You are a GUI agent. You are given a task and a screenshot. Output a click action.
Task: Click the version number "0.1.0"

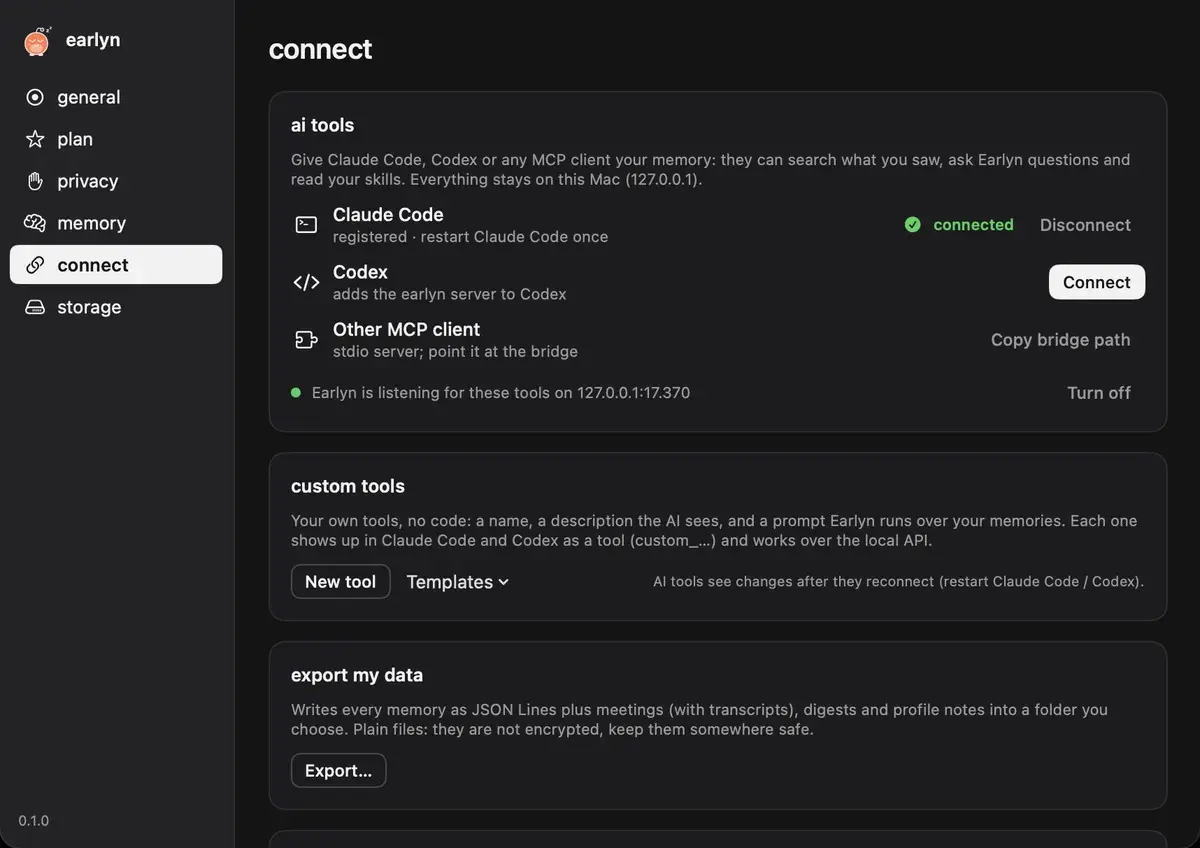[34, 821]
